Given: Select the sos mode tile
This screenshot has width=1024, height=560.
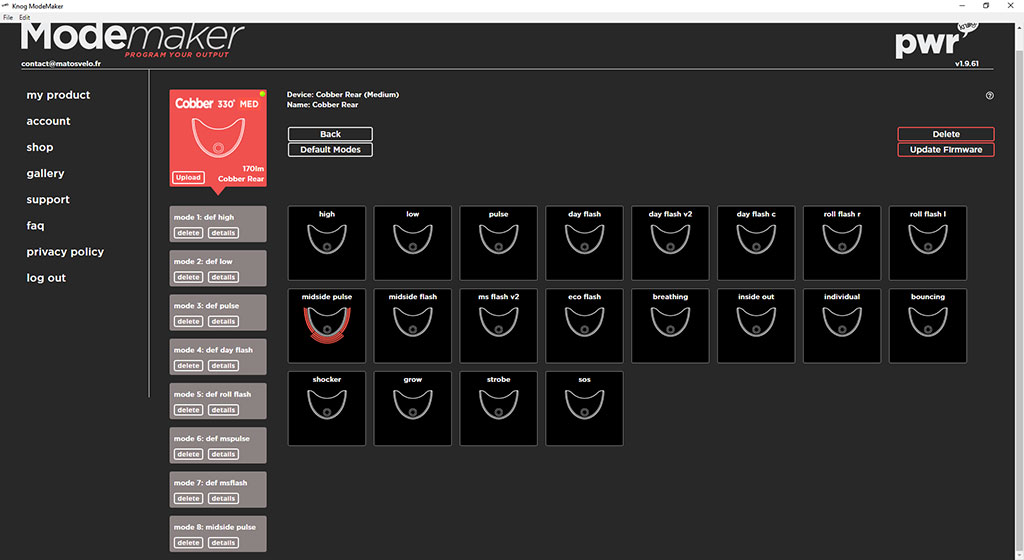Looking at the screenshot, I should pos(584,409).
